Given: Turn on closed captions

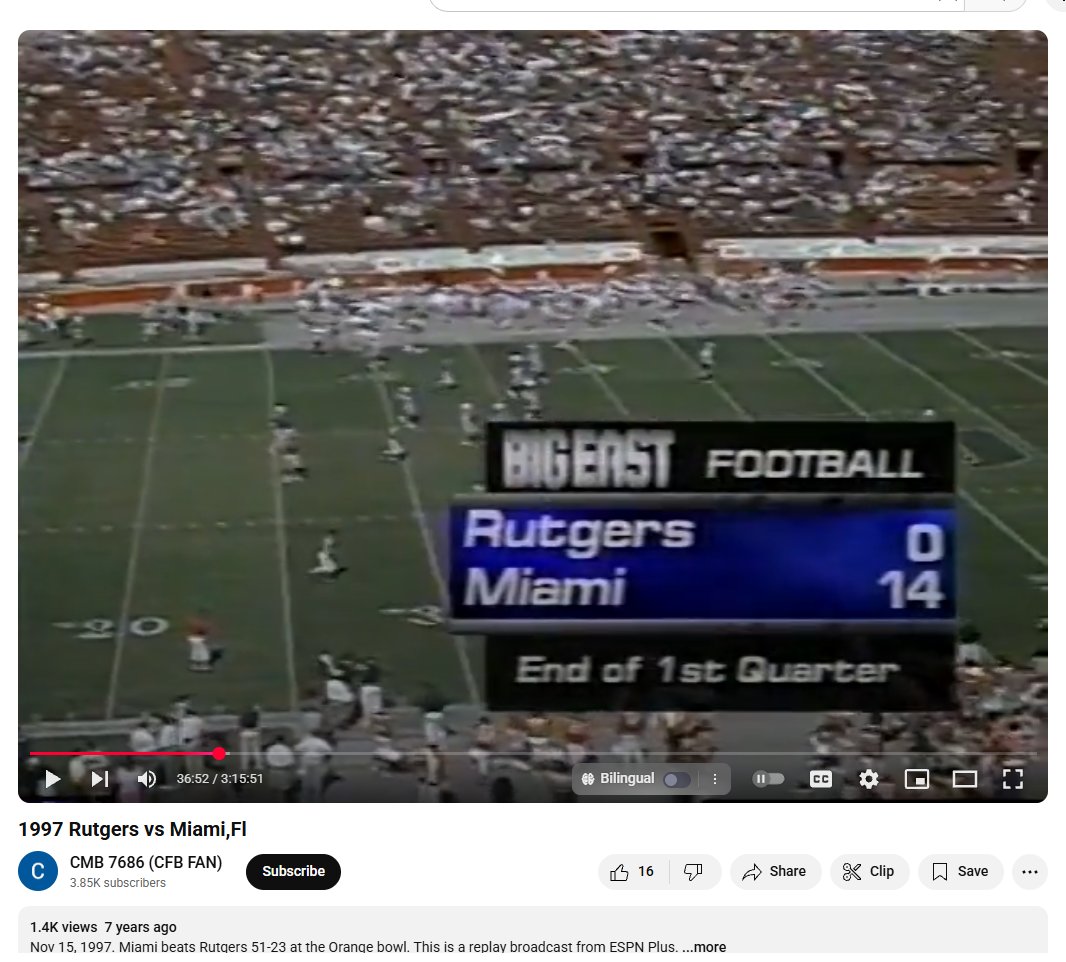Looking at the screenshot, I should click(x=821, y=779).
